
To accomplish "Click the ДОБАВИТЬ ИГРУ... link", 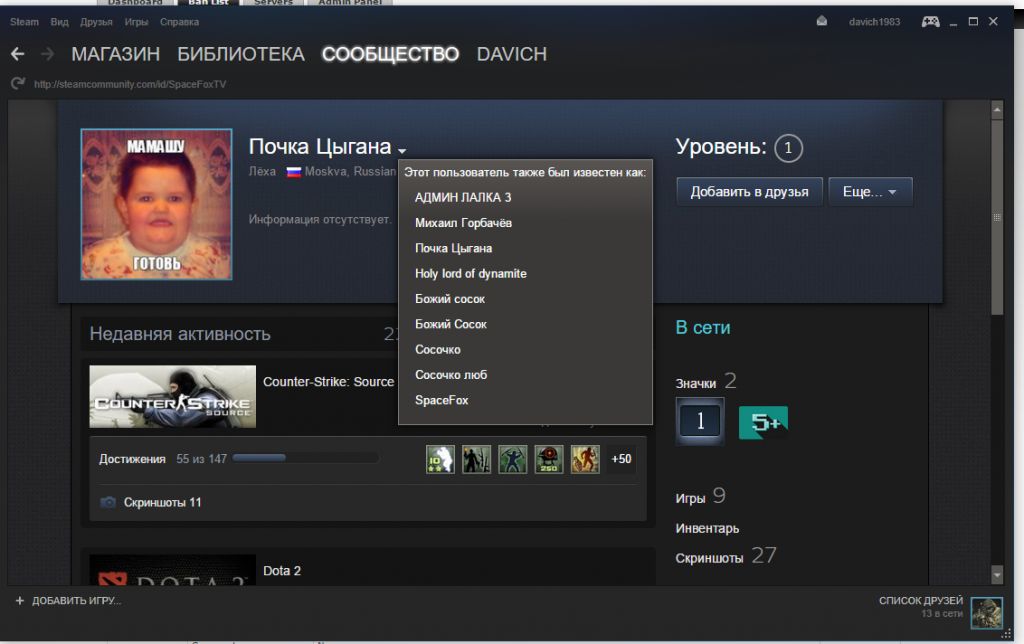I will click(76, 600).
